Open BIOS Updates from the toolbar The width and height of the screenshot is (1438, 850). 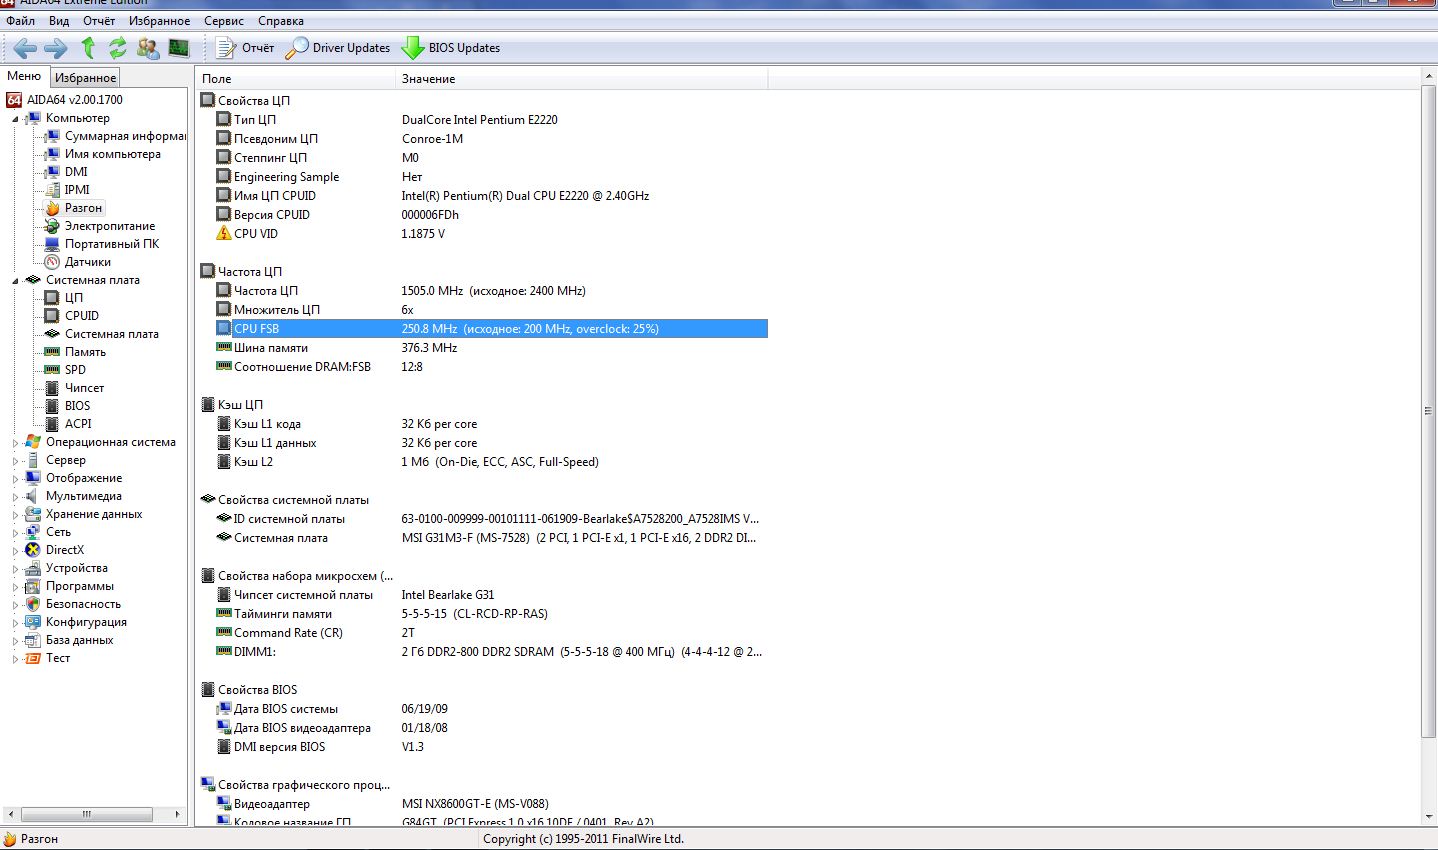click(451, 48)
